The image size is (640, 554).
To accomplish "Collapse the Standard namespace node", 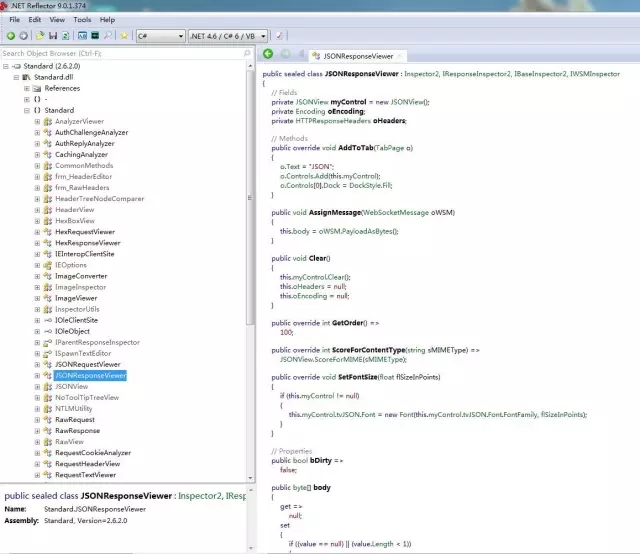I will (x=27, y=110).
